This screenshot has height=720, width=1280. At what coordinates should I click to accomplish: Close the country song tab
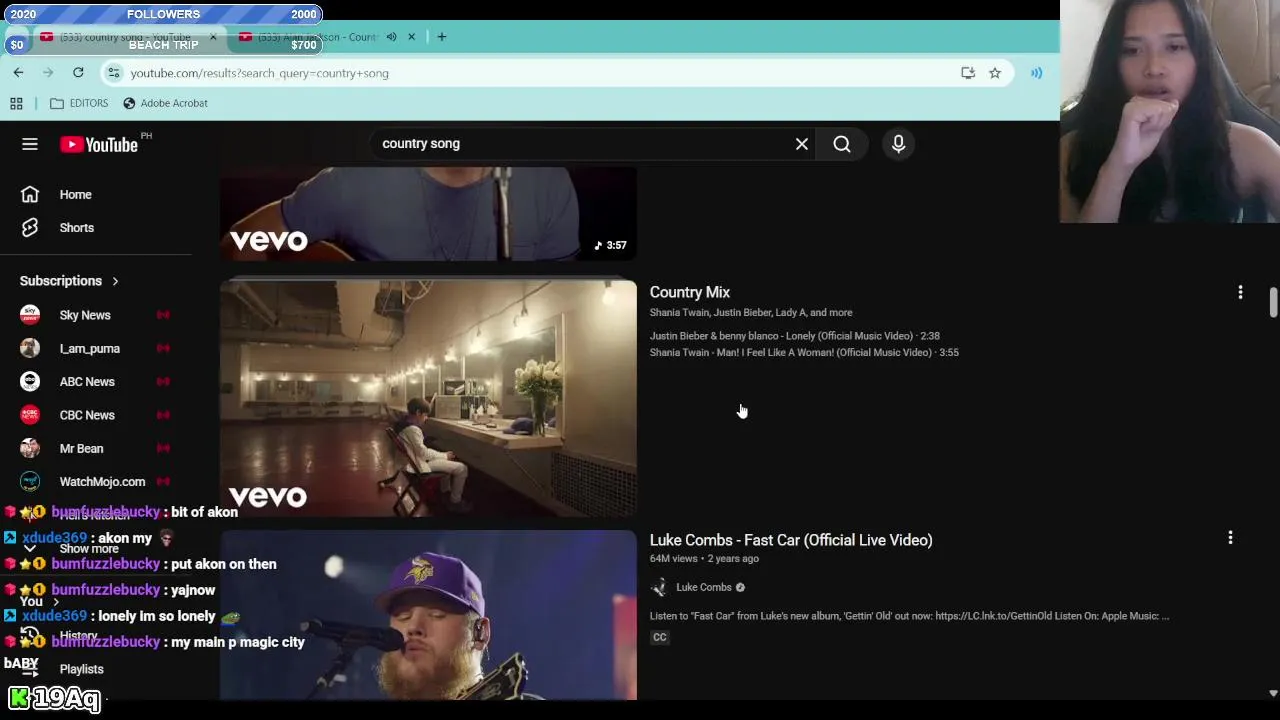pos(212,37)
